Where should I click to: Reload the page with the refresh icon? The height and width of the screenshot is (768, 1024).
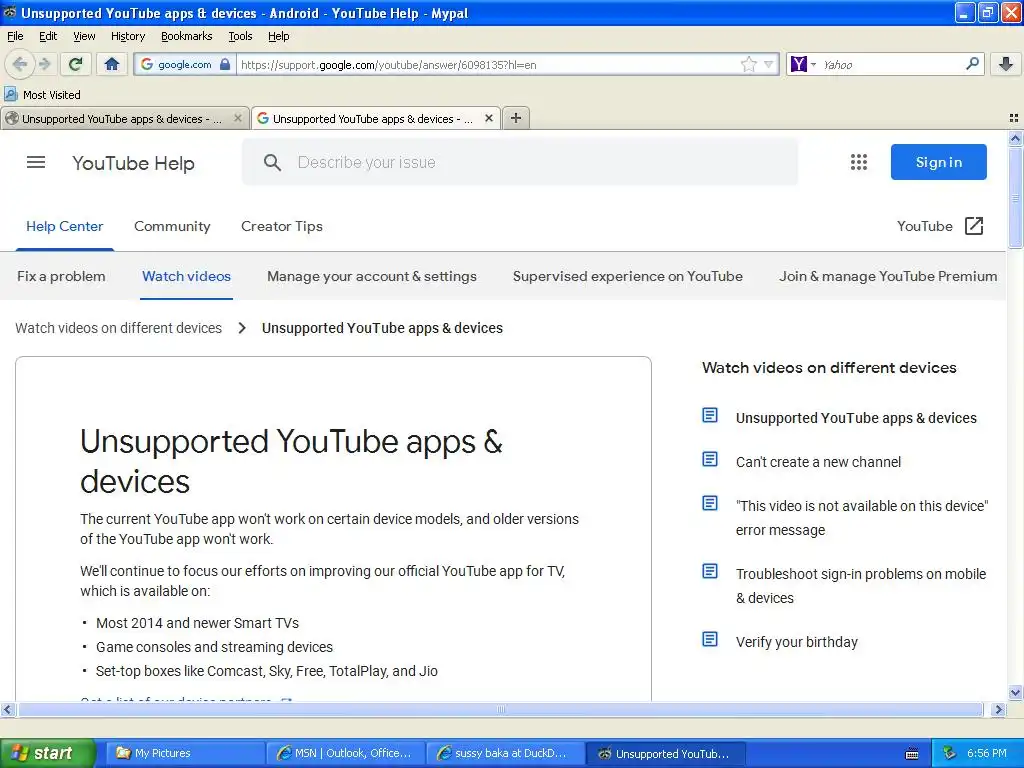click(x=75, y=64)
